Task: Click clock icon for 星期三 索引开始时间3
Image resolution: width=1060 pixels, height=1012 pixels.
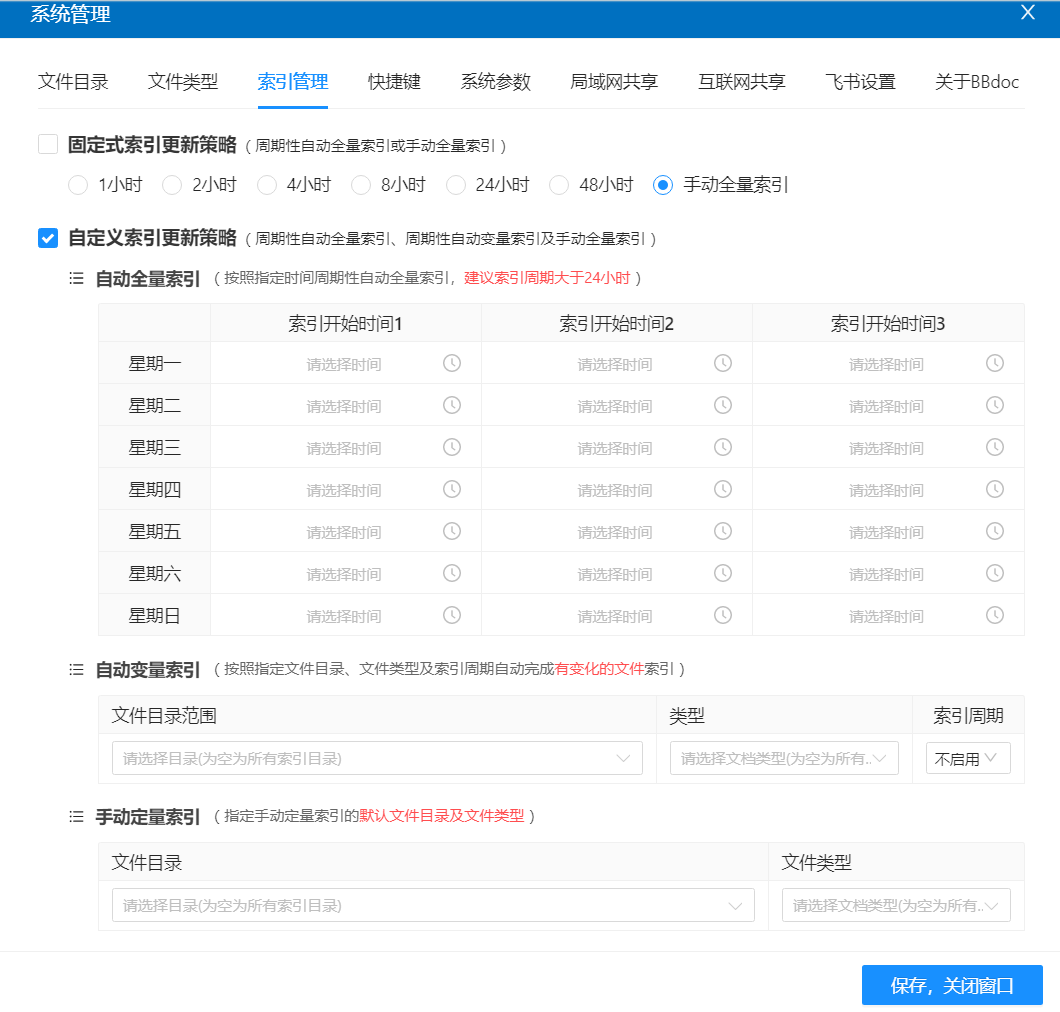Action: (x=994, y=448)
